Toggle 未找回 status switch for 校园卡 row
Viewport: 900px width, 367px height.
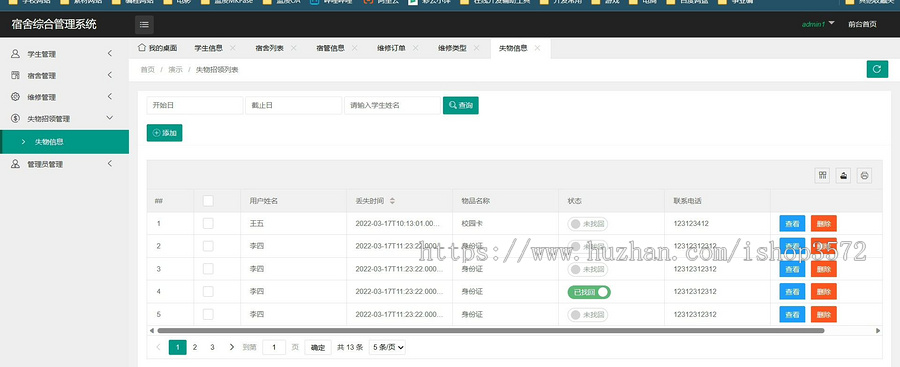[588, 223]
